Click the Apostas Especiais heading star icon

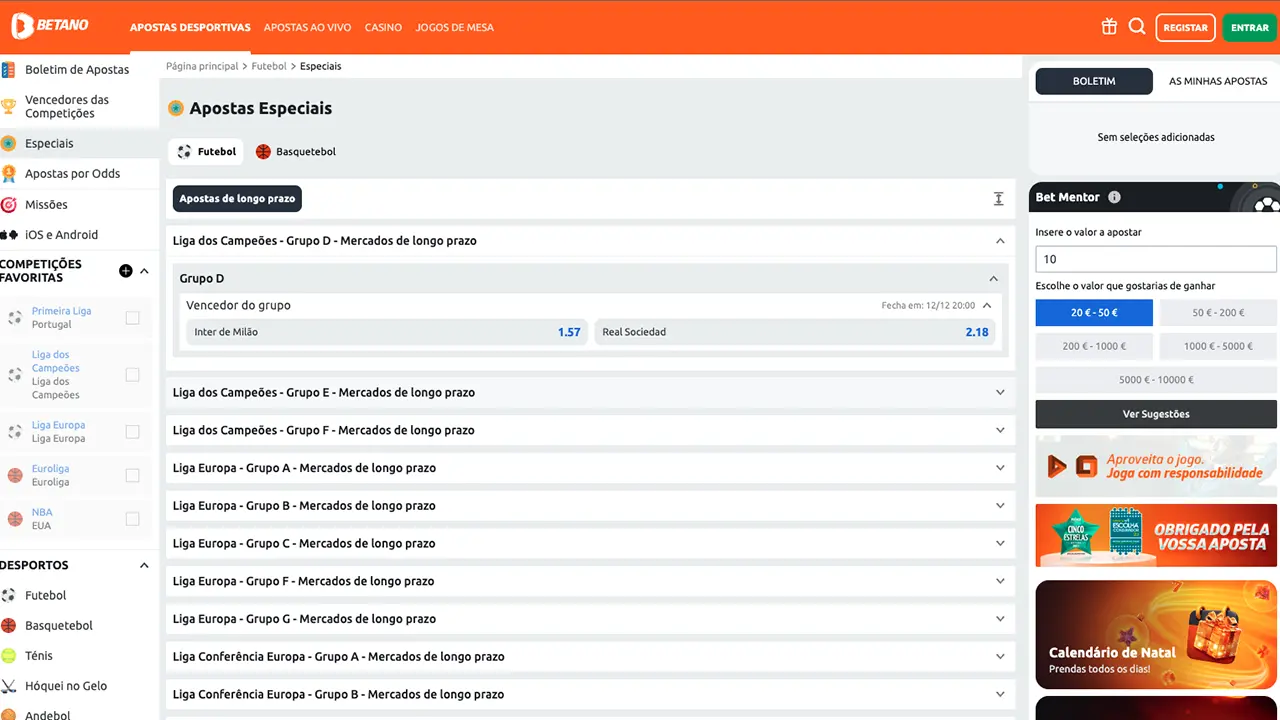click(176, 108)
